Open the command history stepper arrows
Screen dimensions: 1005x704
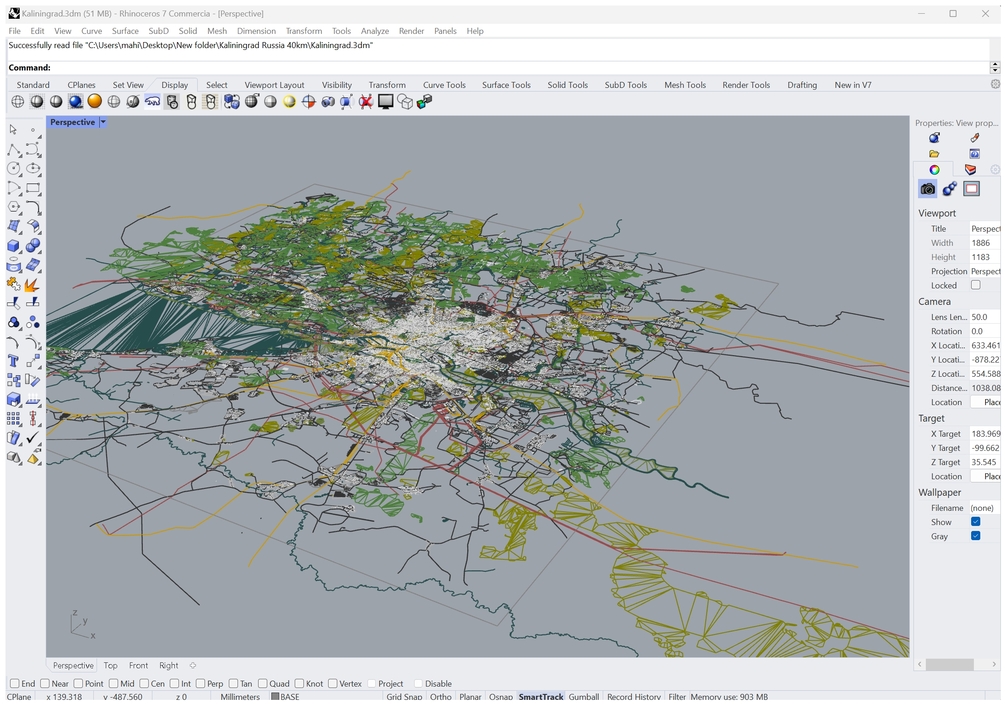pyautogui.click(x=995, y=67)
